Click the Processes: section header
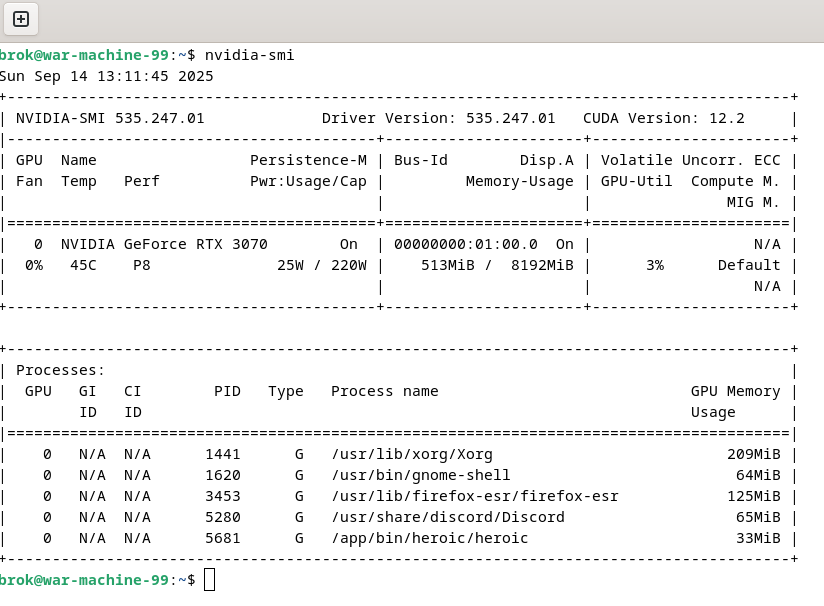824x606 pixels. pyautogui.click(x=60, y=370)
